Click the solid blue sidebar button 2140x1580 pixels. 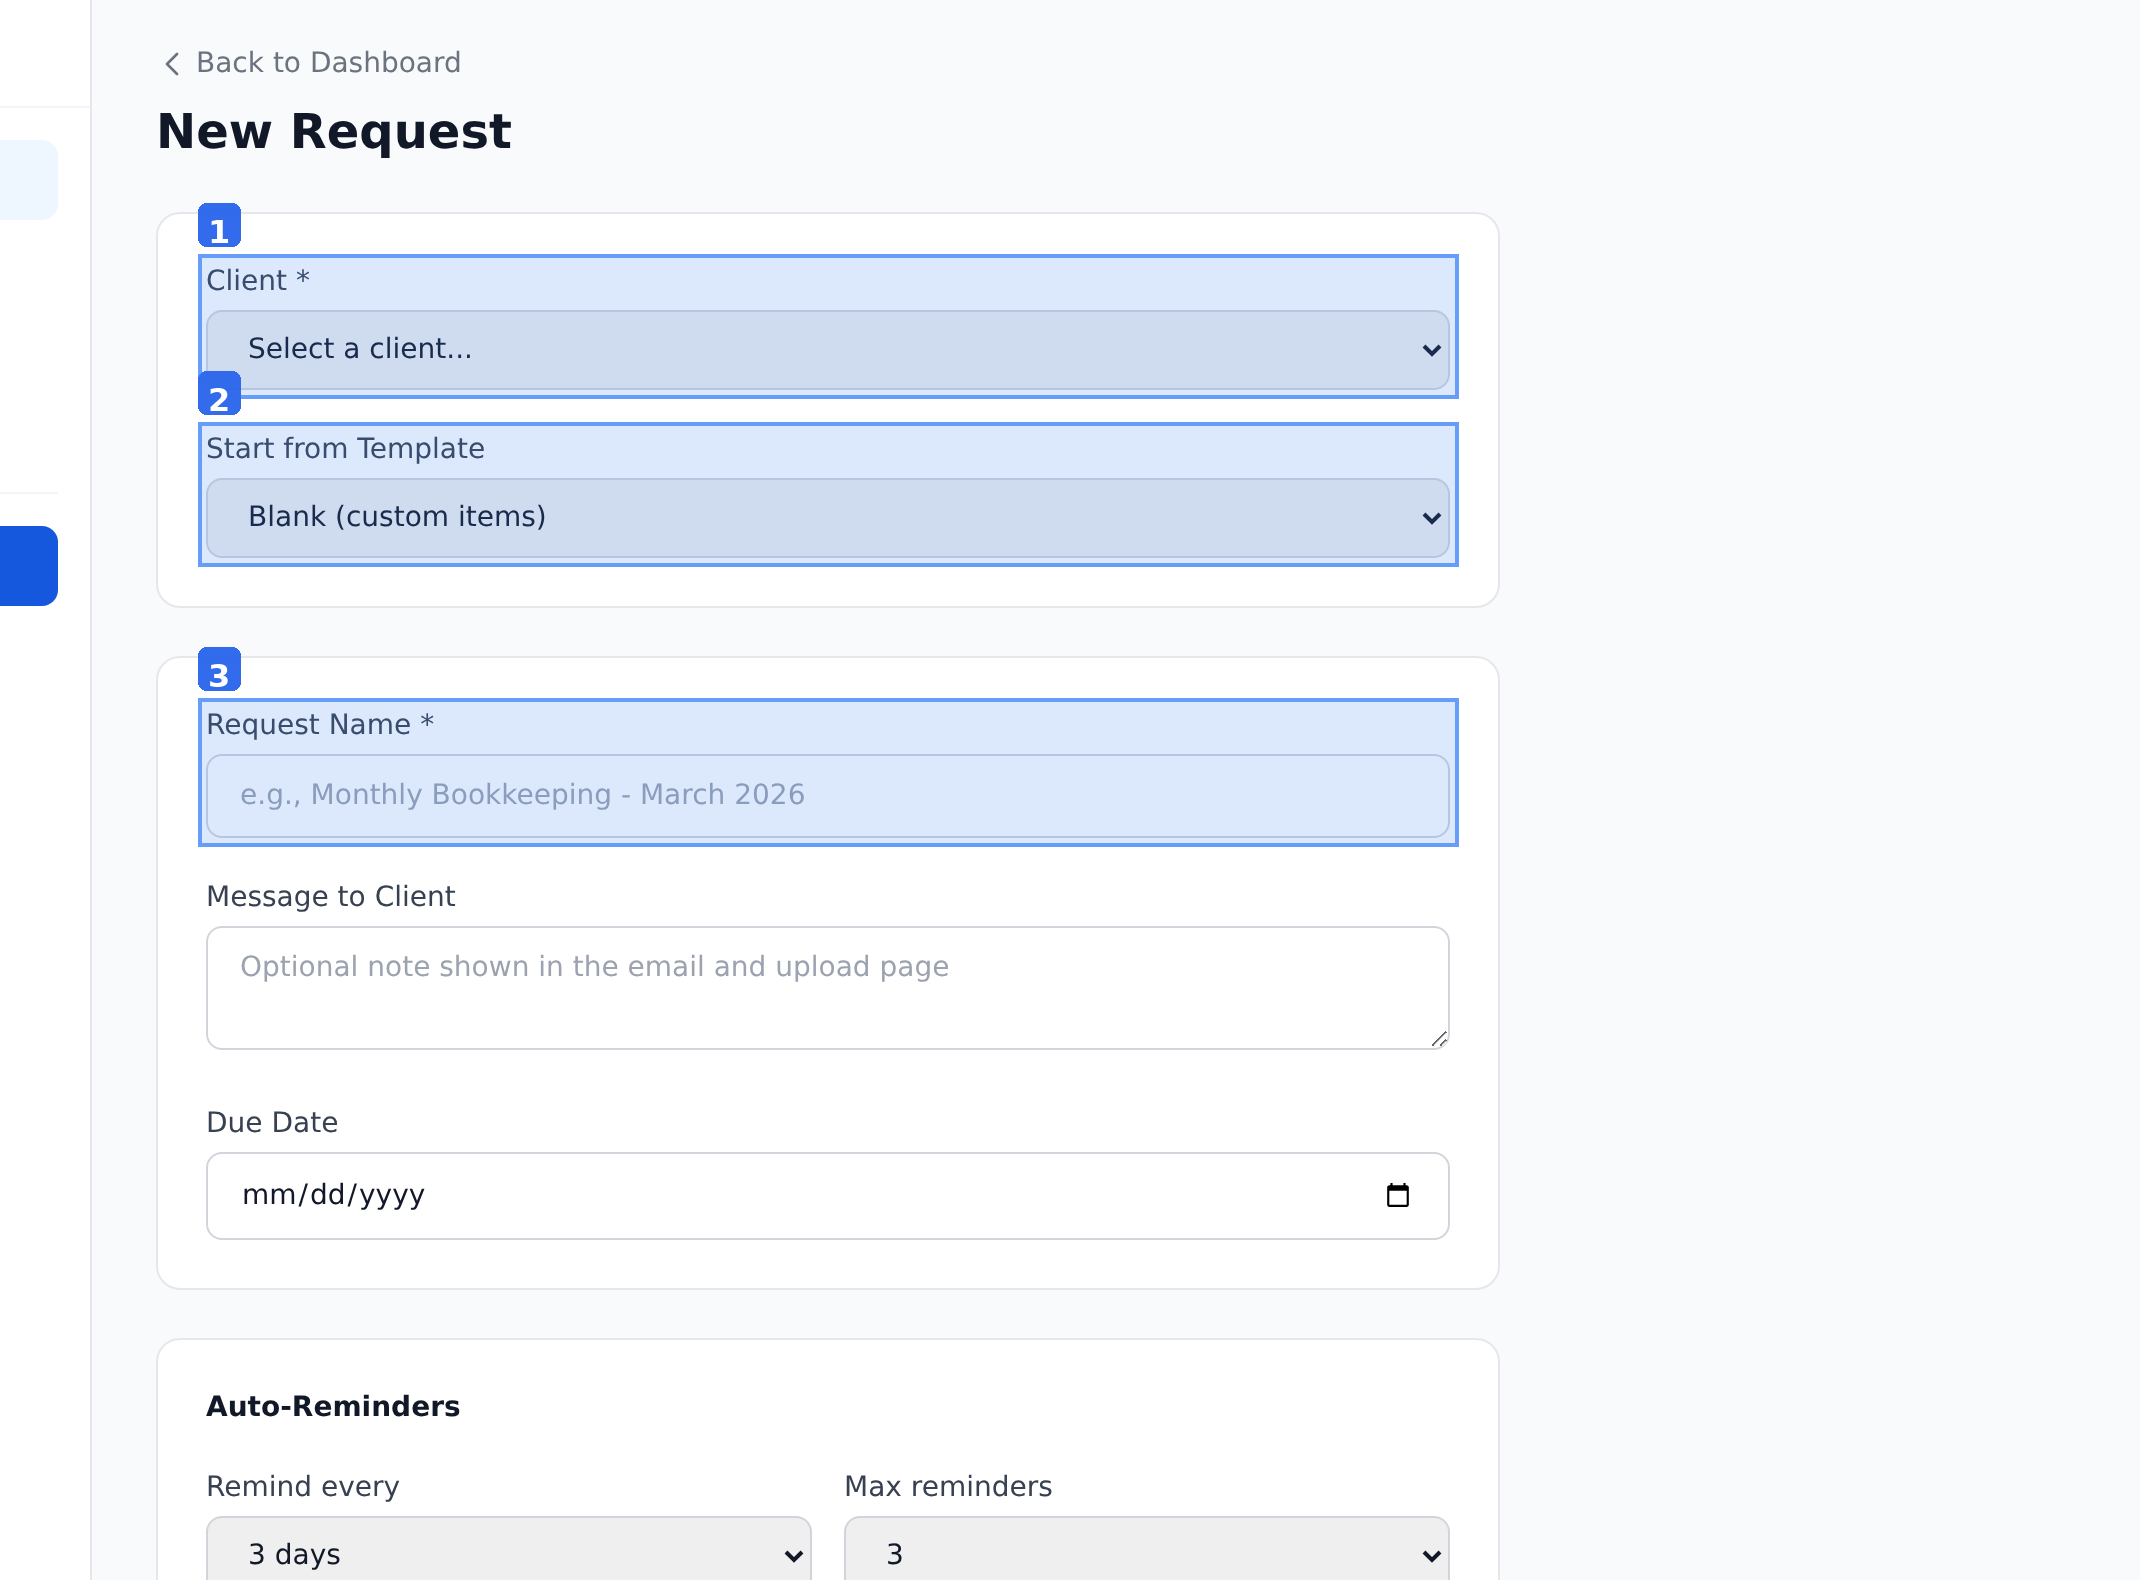click(28, 566)
